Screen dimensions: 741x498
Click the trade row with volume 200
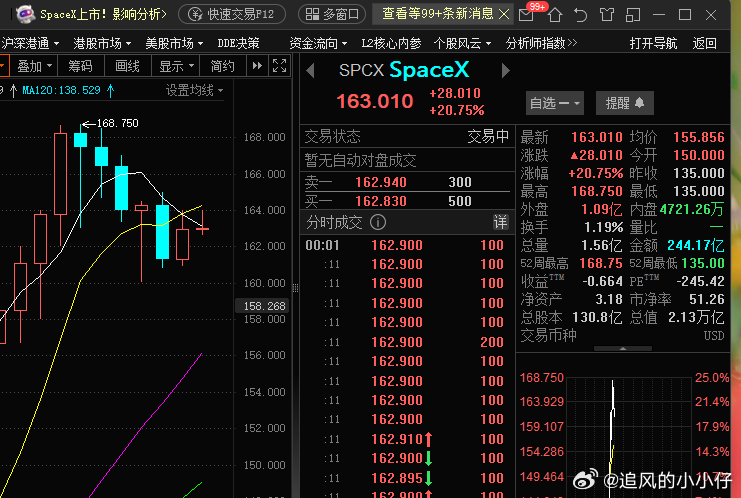[x=407, y=342]
